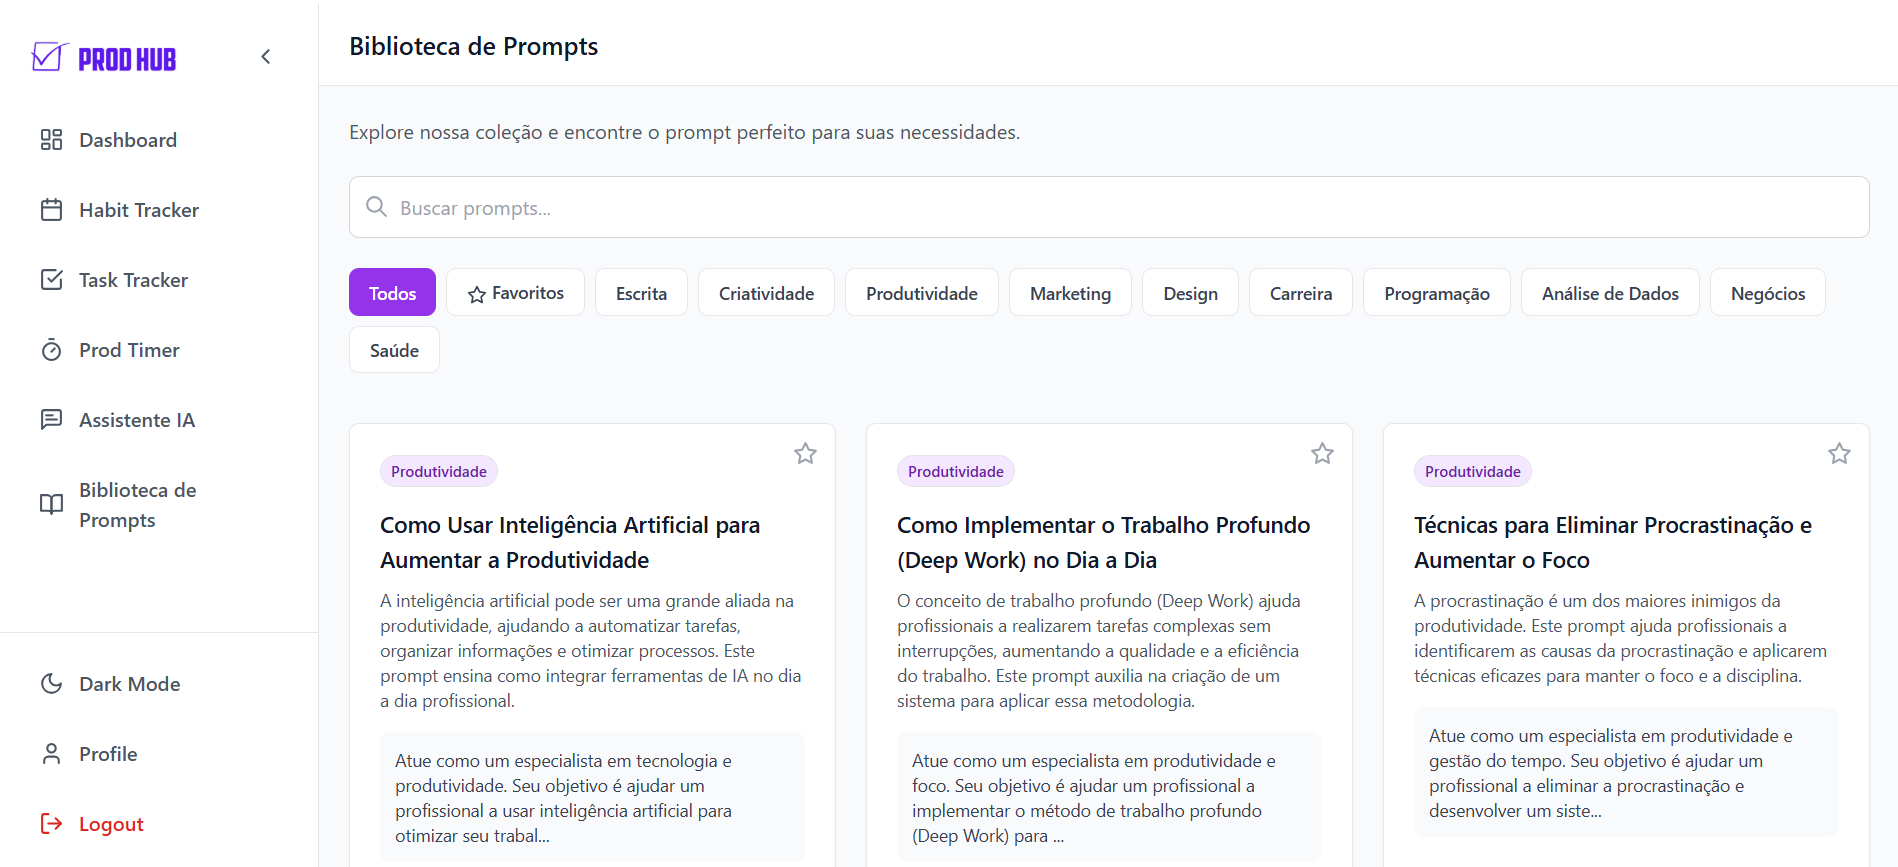Click the Procrastinação prompt preview box
The image size is (1898, 867).
click(1626, 772)
